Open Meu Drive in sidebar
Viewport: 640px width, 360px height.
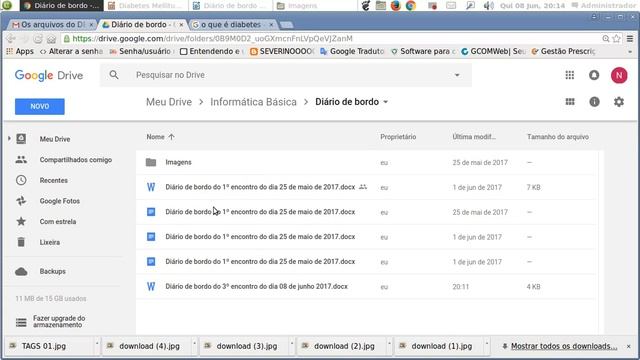tap(55, 139)
